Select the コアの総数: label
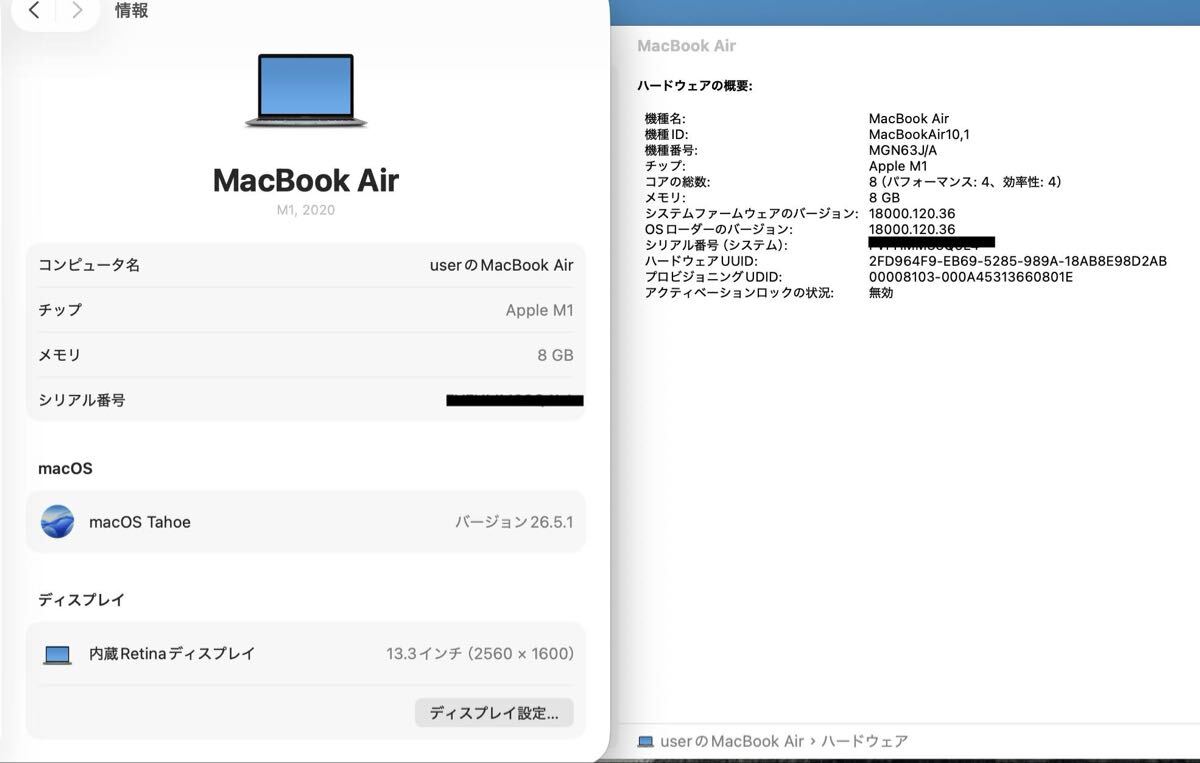Viewport: 1200px width, 763px height. tap(677, 182)
